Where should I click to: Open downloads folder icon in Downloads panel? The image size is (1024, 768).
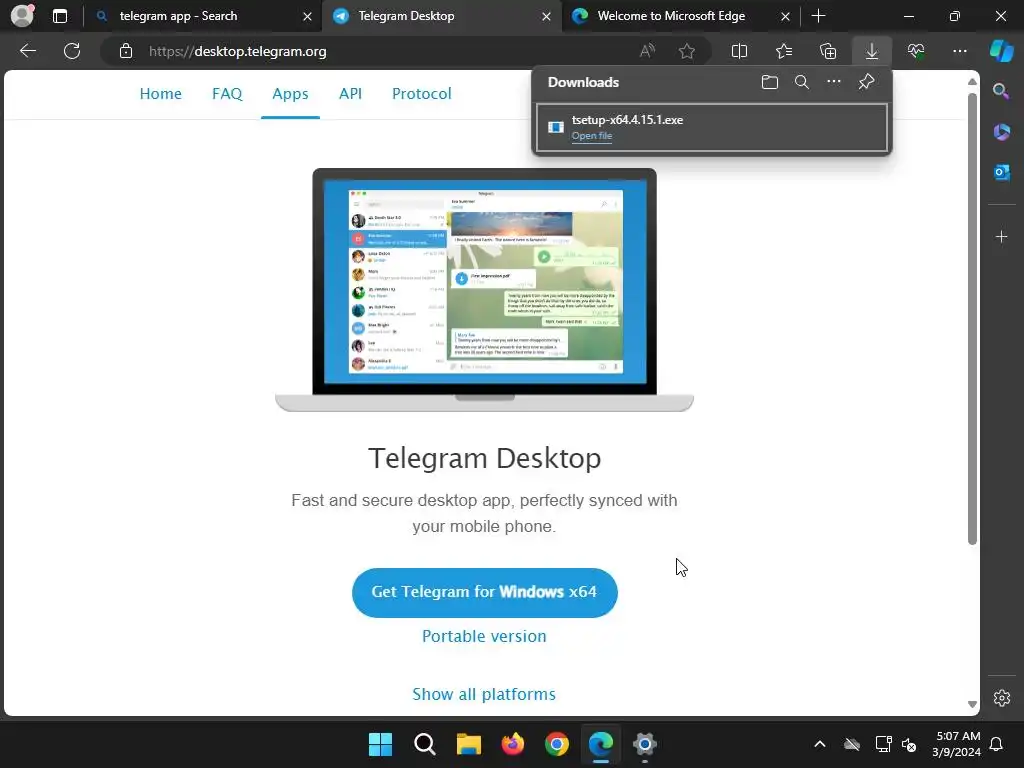(x=770, y=82)
